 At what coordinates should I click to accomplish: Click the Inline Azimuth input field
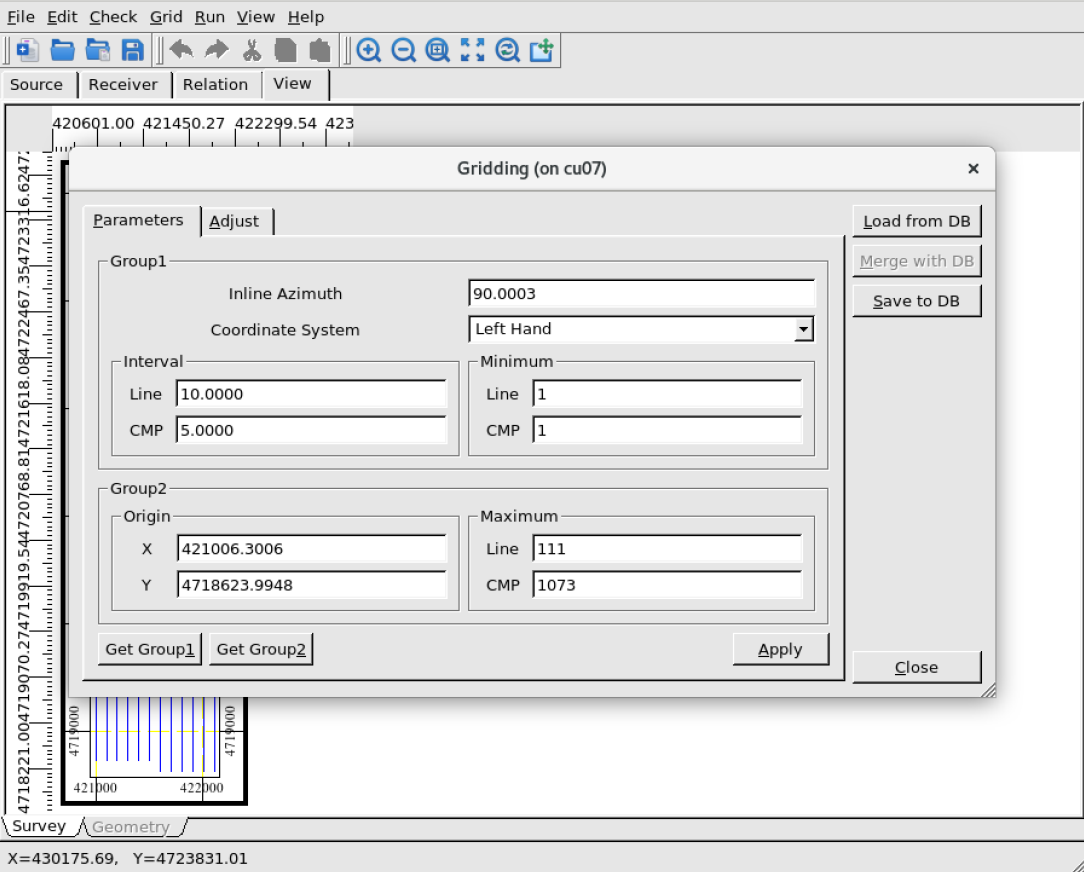click(641, 293)
